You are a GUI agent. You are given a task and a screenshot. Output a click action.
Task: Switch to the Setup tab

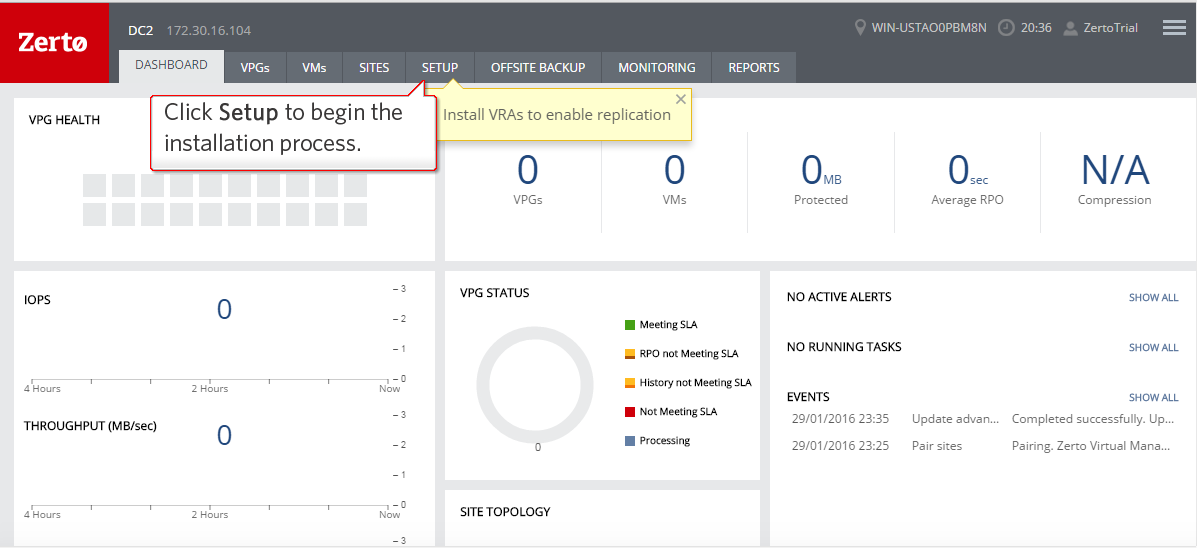click(x=440, y=68)
